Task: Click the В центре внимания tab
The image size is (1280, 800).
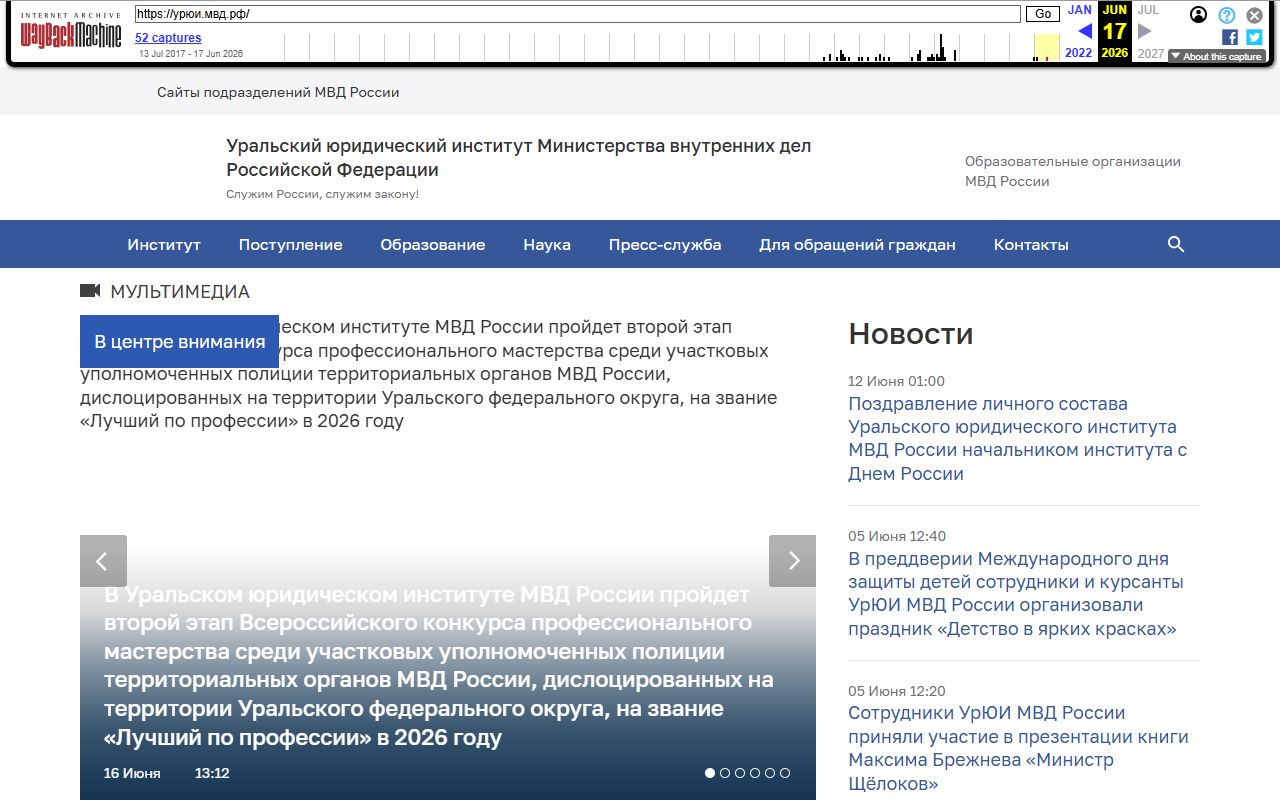Action: 179,341
